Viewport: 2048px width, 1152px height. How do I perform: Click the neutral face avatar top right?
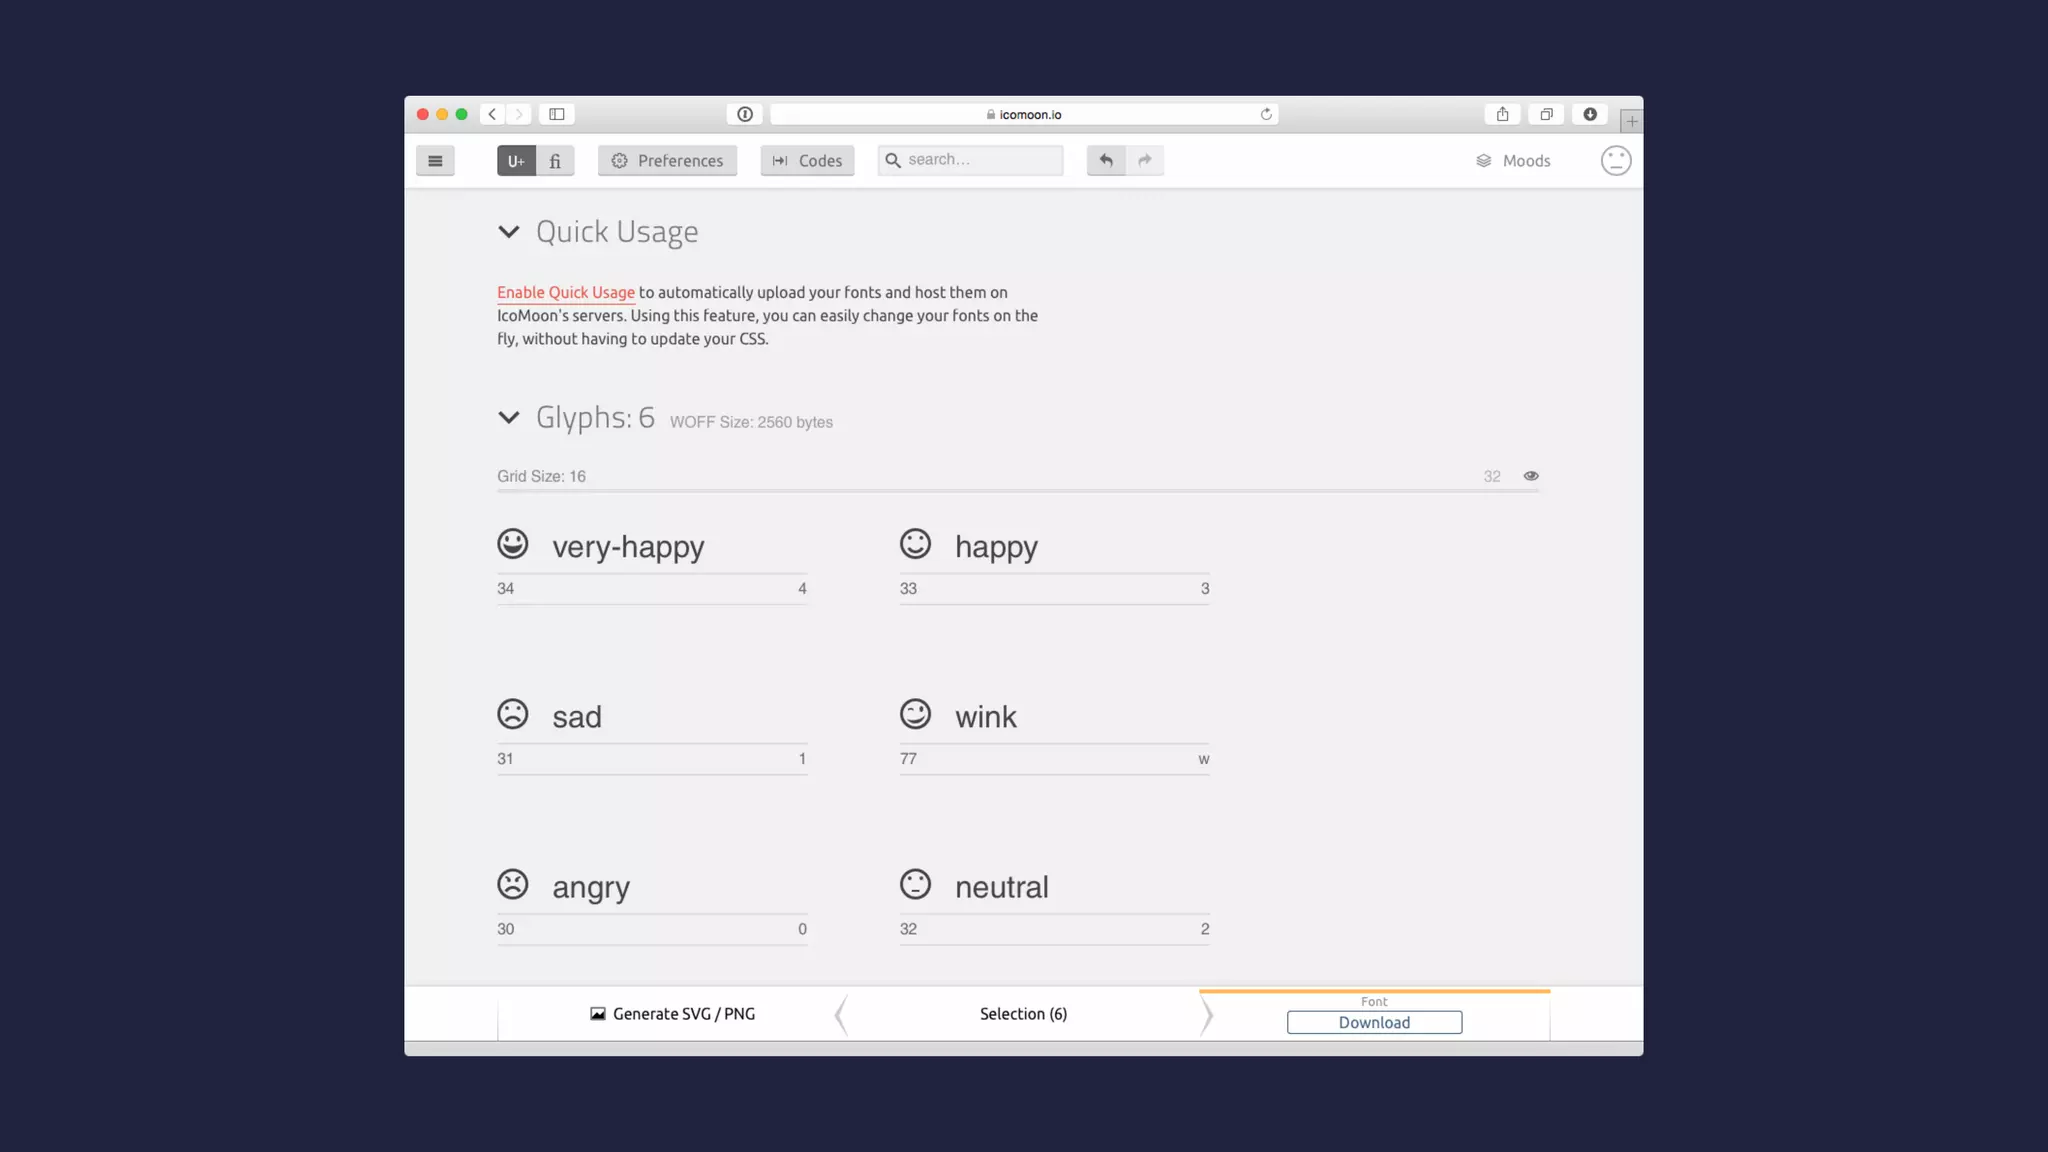[1615, 161]
